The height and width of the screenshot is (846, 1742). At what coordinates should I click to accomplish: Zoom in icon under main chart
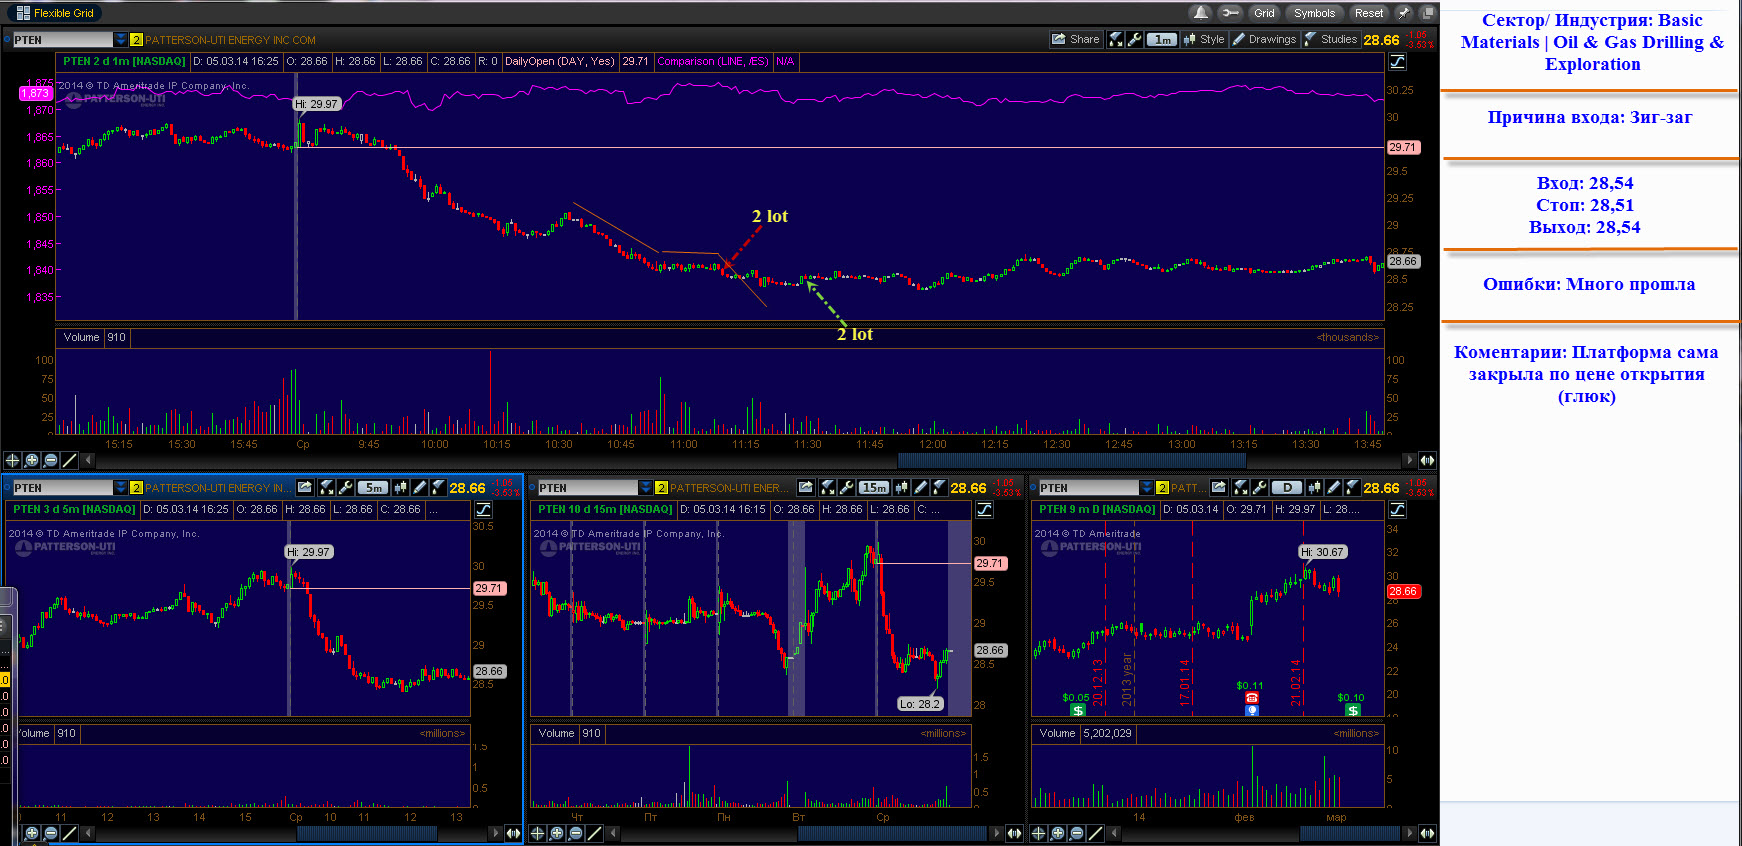(32, 460)
